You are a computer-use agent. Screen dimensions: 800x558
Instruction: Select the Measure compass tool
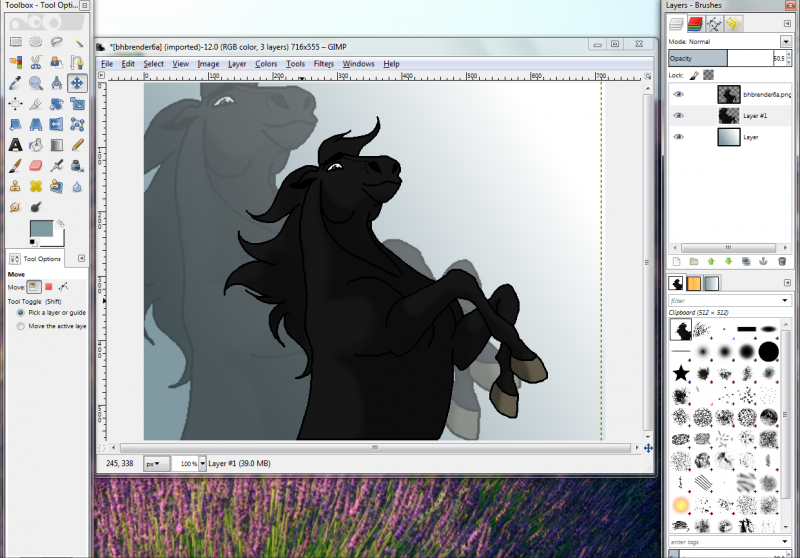[x=57, y=83]
